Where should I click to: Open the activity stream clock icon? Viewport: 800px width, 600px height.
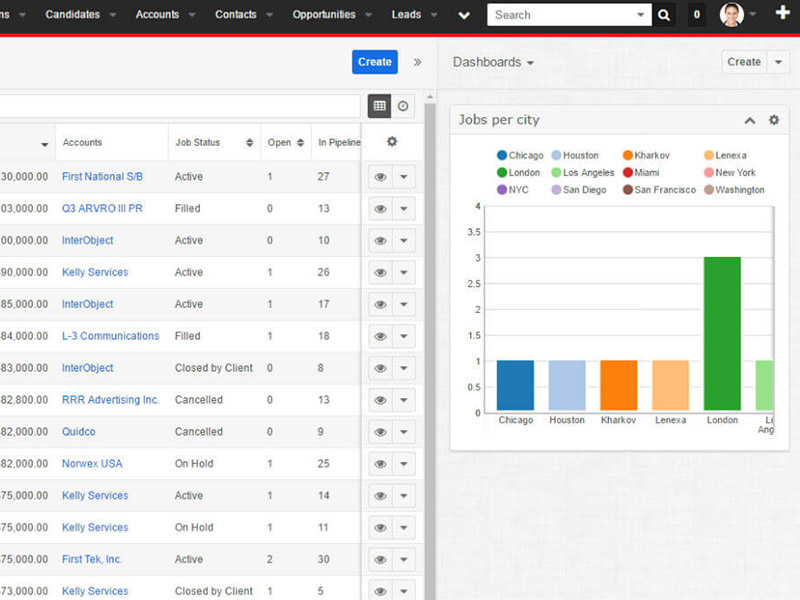pyautogui.click(x=403, y=106)
